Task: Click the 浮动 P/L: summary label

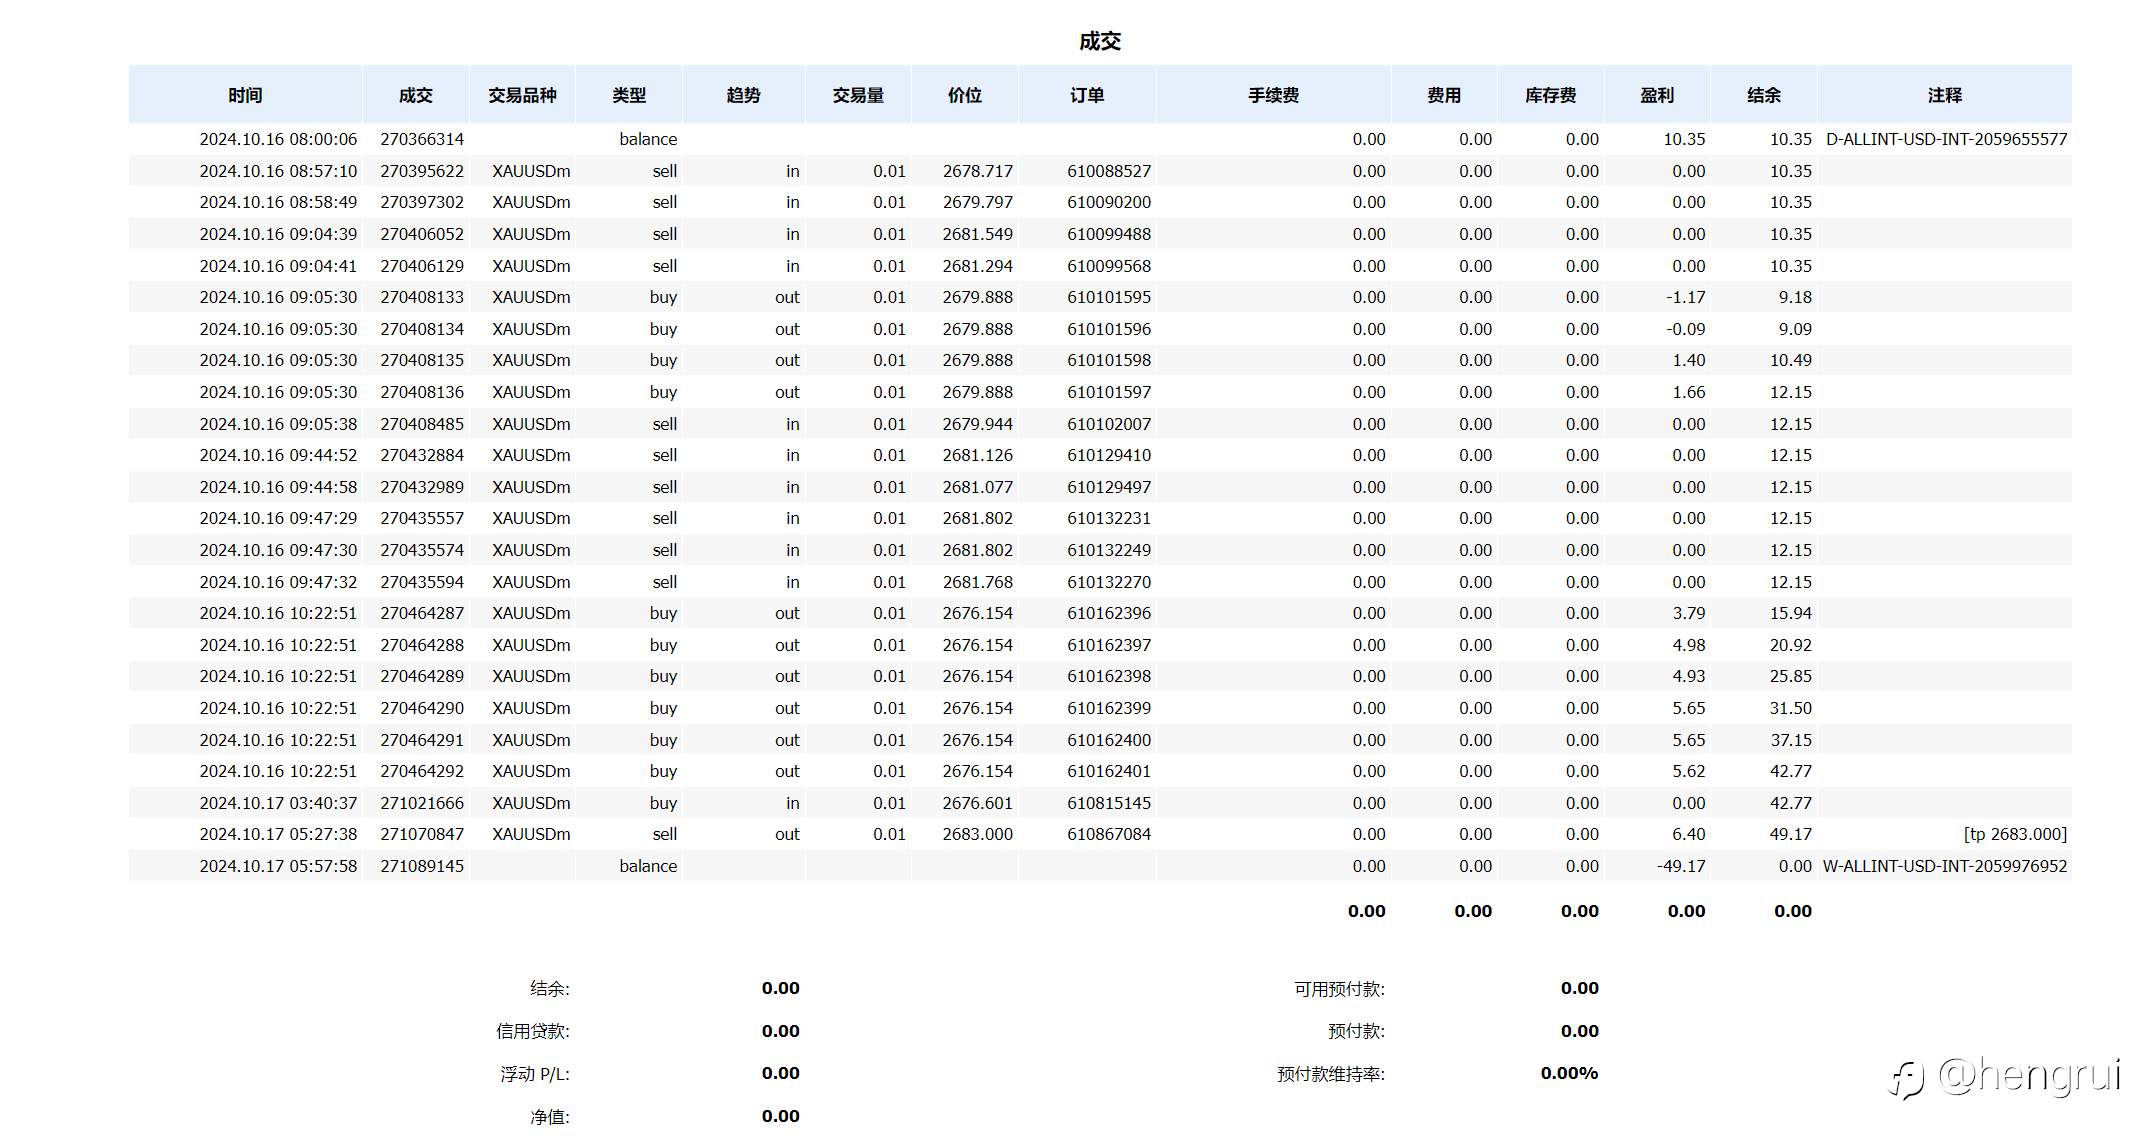Action: (535, 1074)
